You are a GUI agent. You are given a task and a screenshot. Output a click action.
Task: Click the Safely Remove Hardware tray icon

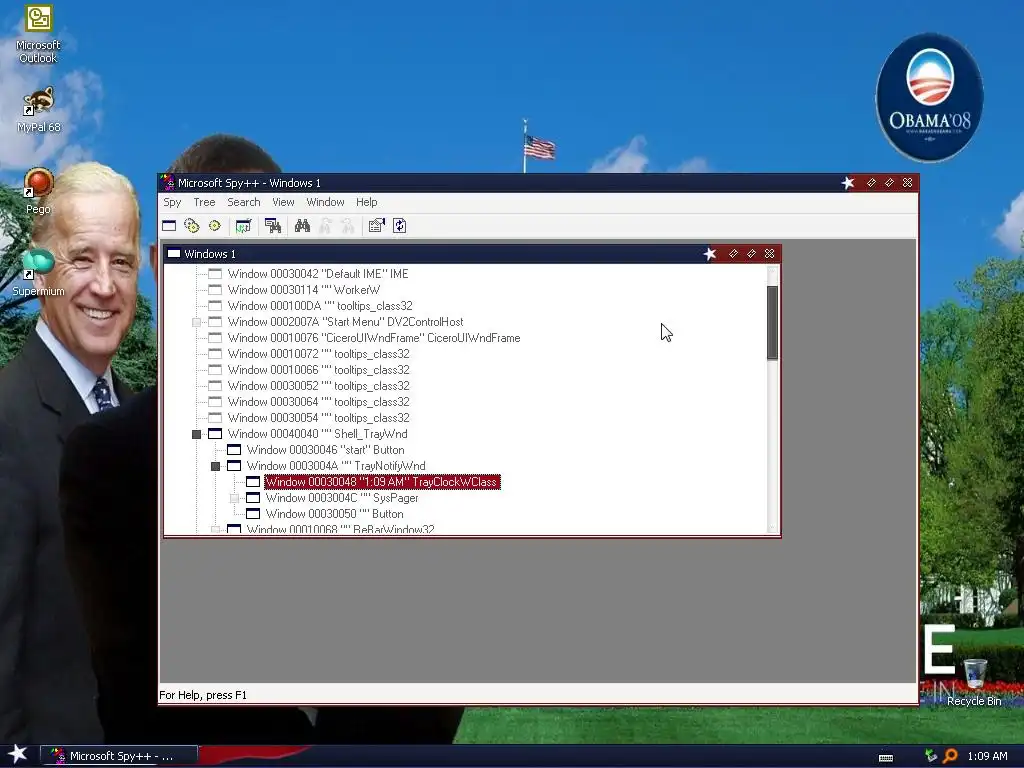pos(931,756)
